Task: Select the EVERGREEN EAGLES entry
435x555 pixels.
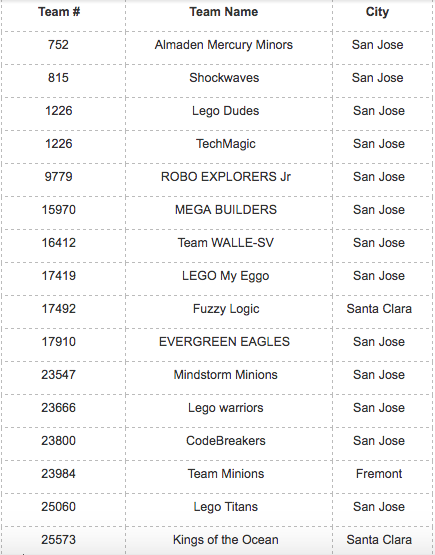Action: pyautogui.click(x=224, y=342)
